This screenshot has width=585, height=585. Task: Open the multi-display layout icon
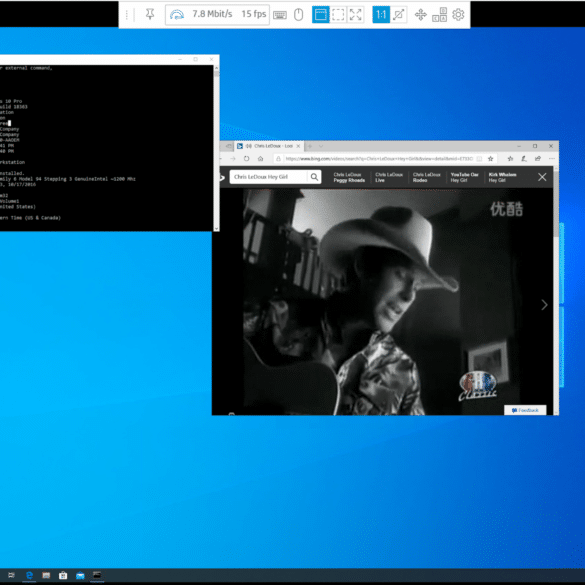(x=439, y=15)
